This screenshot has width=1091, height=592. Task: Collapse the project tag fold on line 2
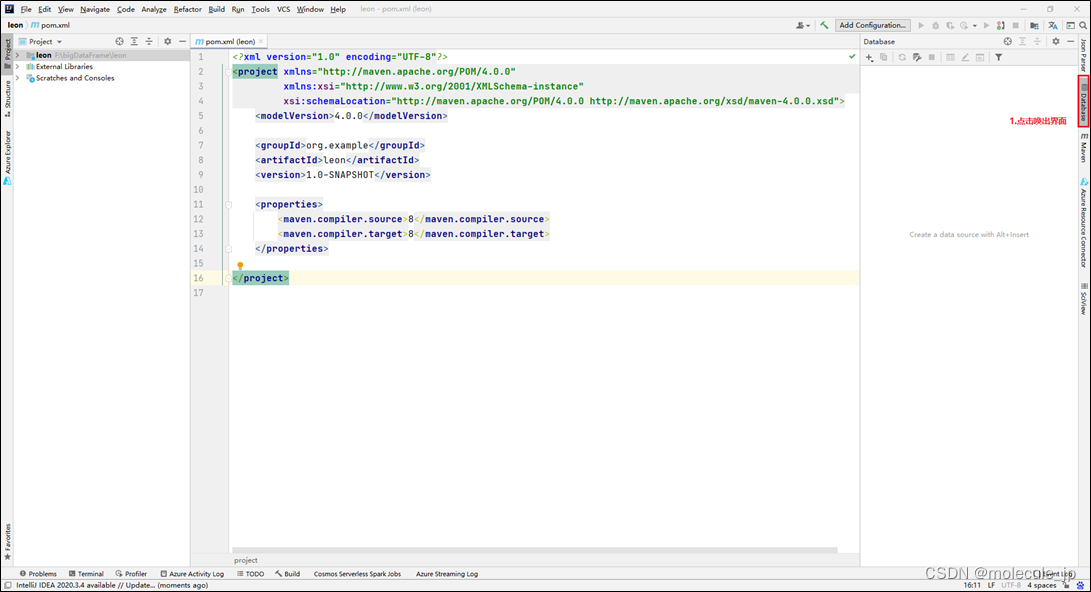[228, 72]
